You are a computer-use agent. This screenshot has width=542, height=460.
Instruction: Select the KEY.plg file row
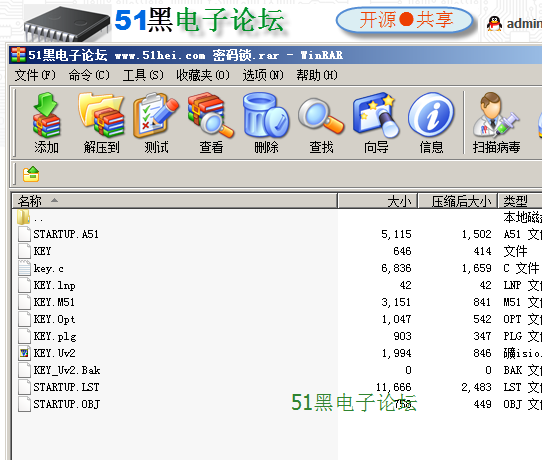pos(55,336)
